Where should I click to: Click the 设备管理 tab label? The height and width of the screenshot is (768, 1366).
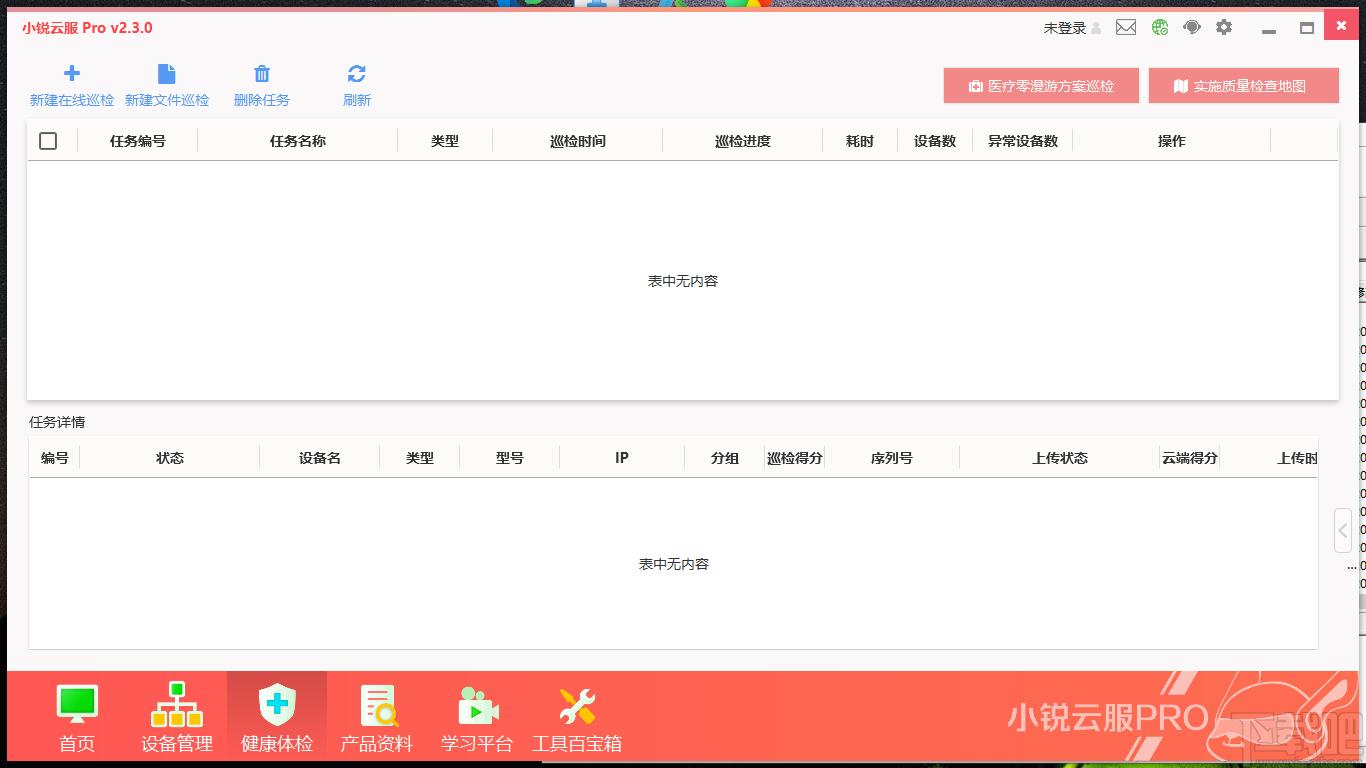pos(177,744)
